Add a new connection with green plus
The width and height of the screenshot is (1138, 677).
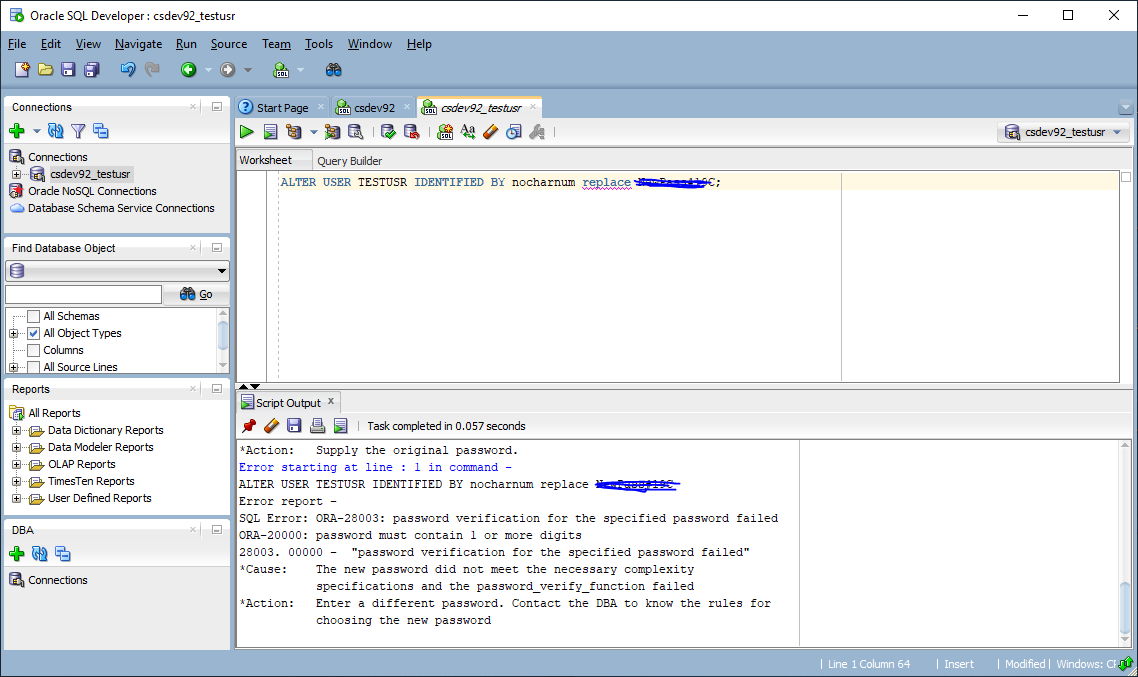point(16,131)
